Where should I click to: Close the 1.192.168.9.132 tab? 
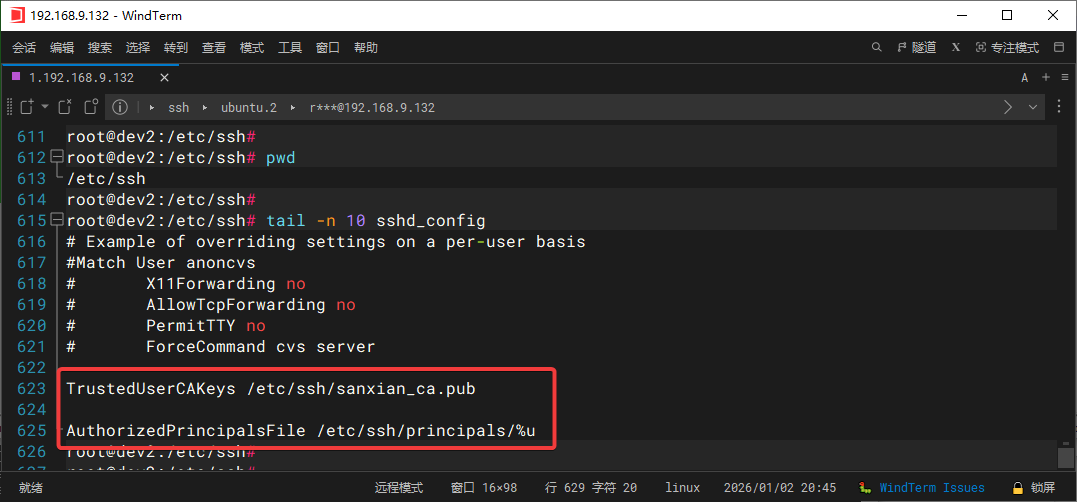(164, 77)
